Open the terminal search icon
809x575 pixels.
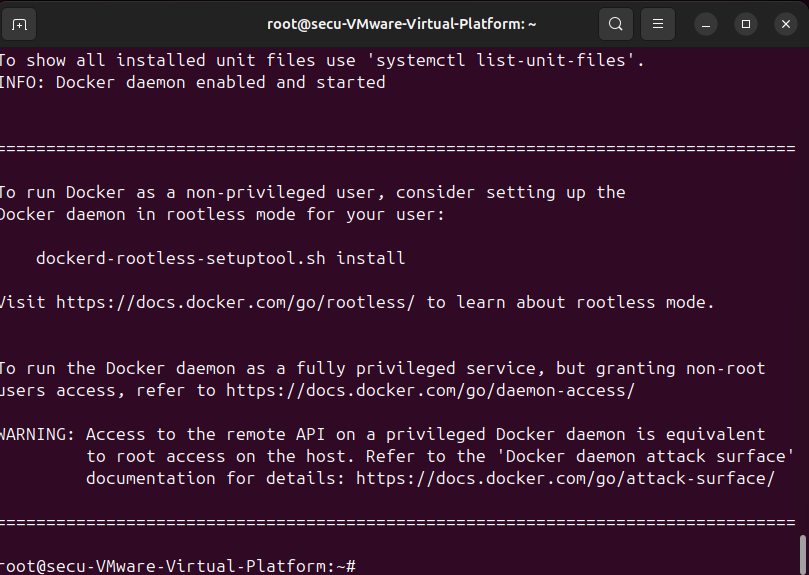point(616,24)
